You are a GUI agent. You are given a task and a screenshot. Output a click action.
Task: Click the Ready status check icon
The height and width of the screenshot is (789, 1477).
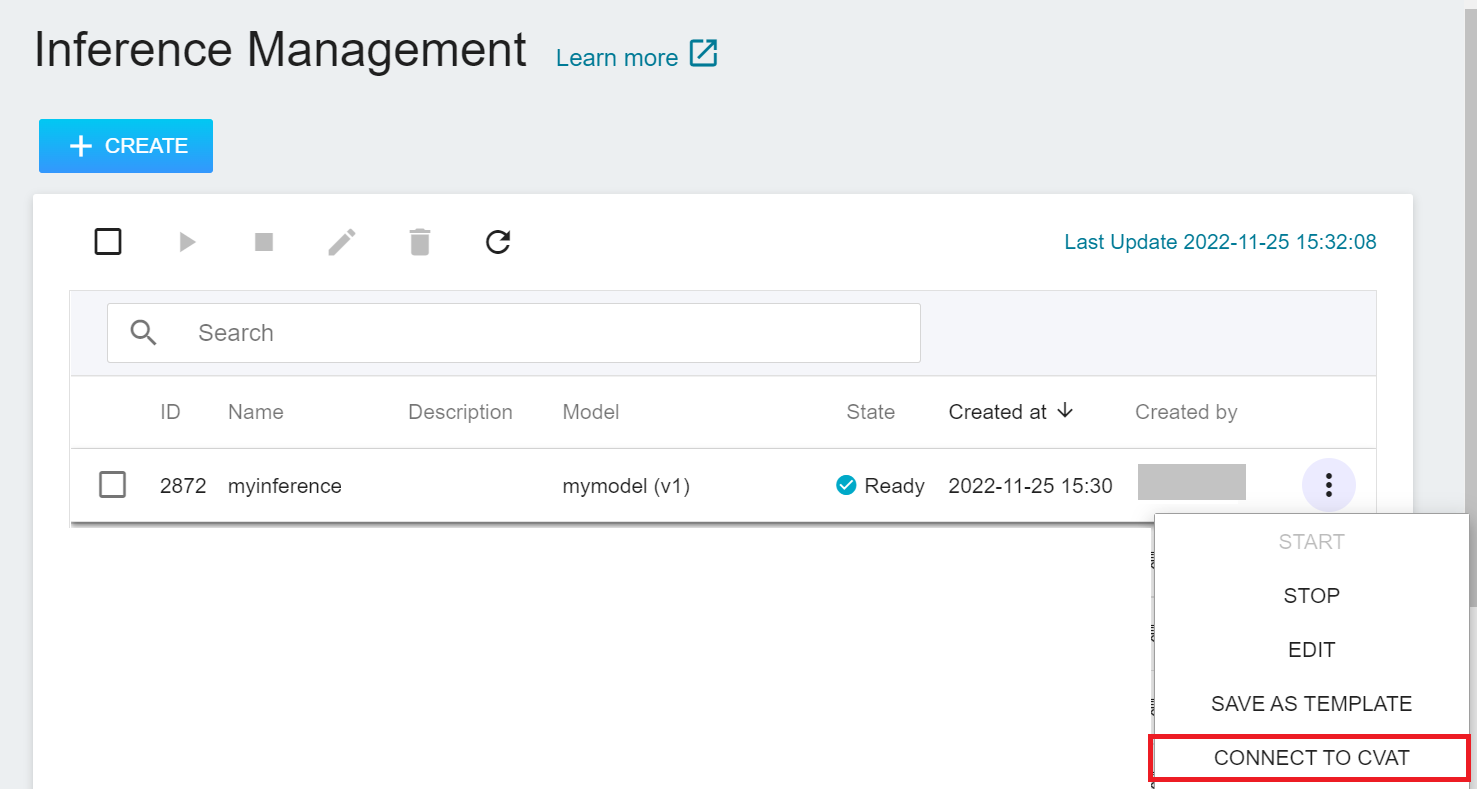coord(846,486)
